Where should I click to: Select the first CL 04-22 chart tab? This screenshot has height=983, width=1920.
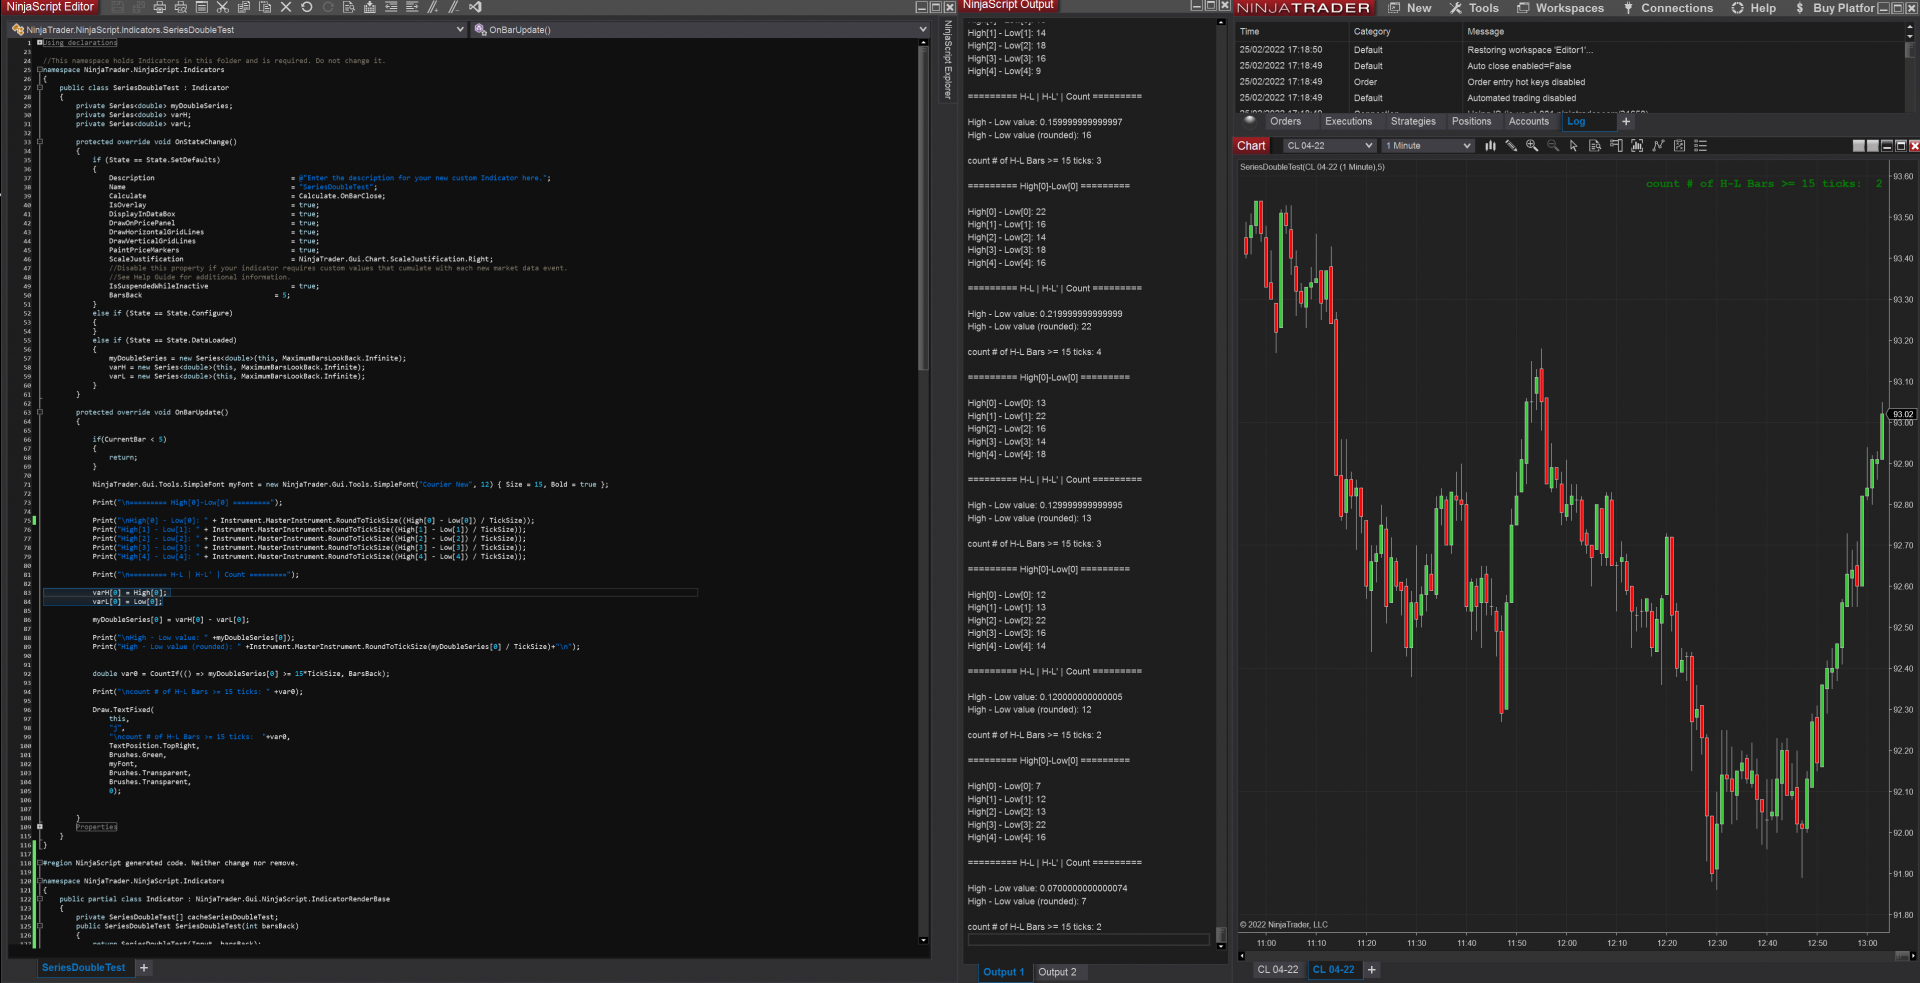(1278, 970)
